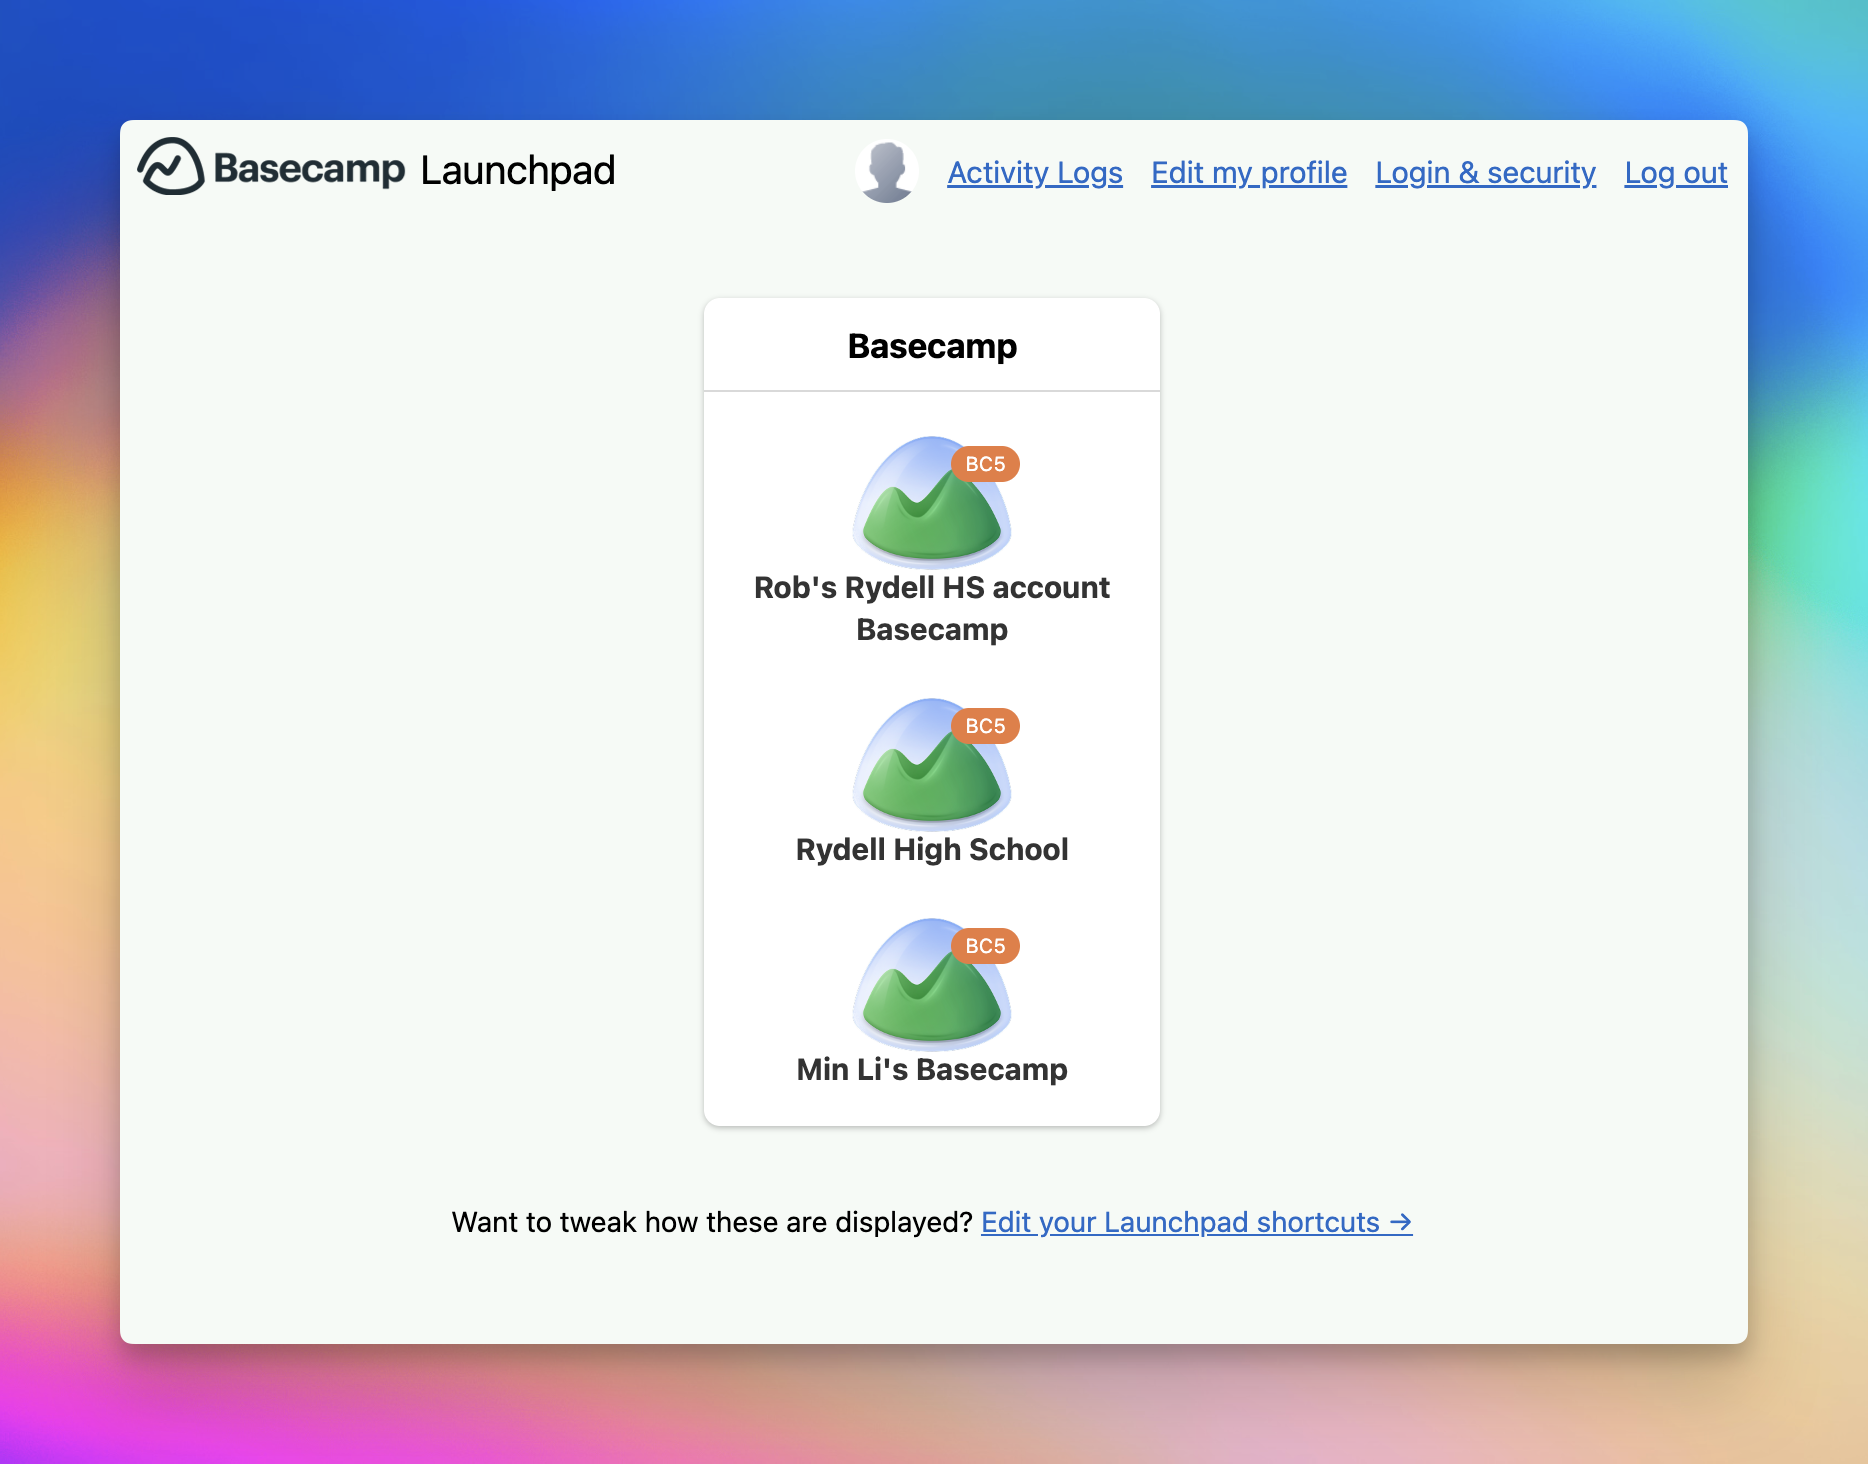The width and height of the screenshot is (1868, 1464).
Task: Log out of Launchpad
Action: [x=1676, y=173]
